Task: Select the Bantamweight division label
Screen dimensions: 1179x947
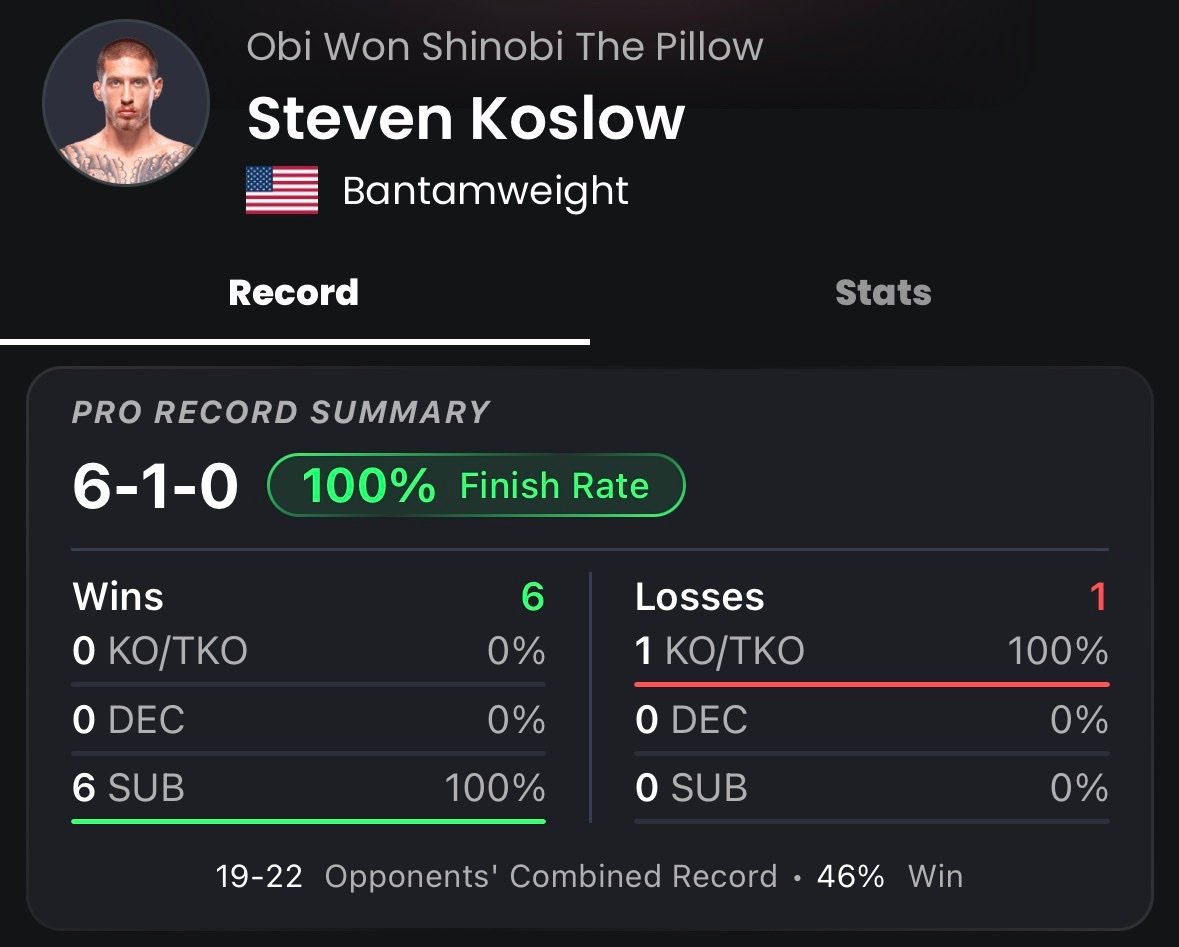Action: tap(485, 191)
